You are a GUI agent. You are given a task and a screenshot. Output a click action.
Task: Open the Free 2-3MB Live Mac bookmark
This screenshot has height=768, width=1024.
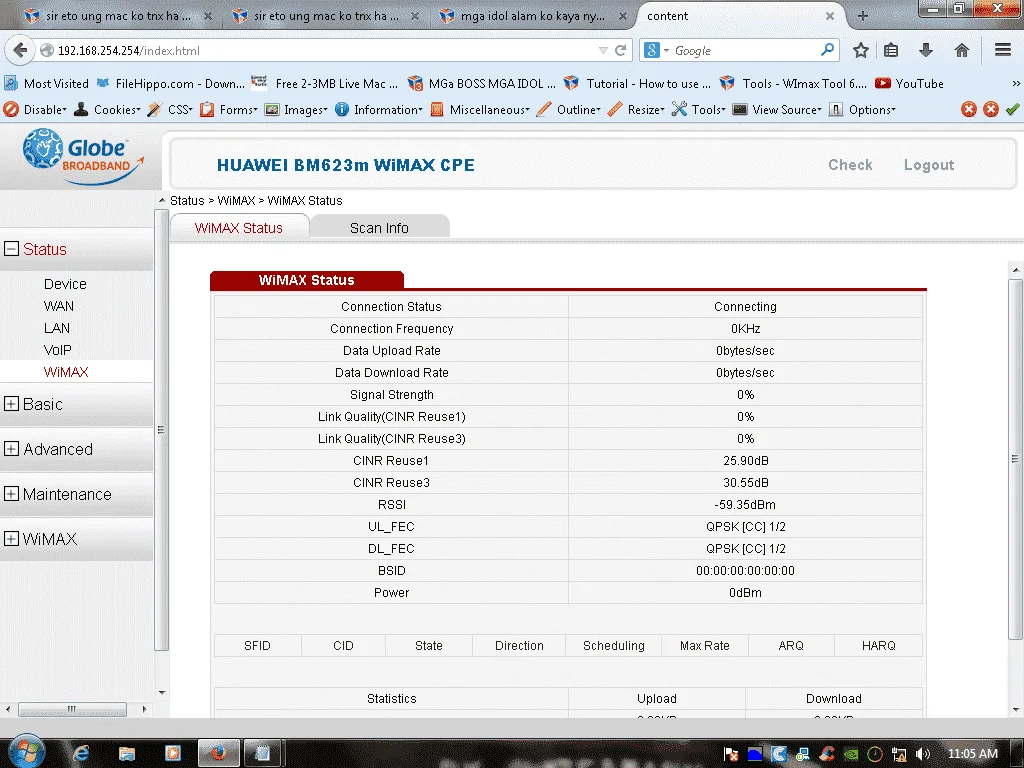click(x=324, y=84)
